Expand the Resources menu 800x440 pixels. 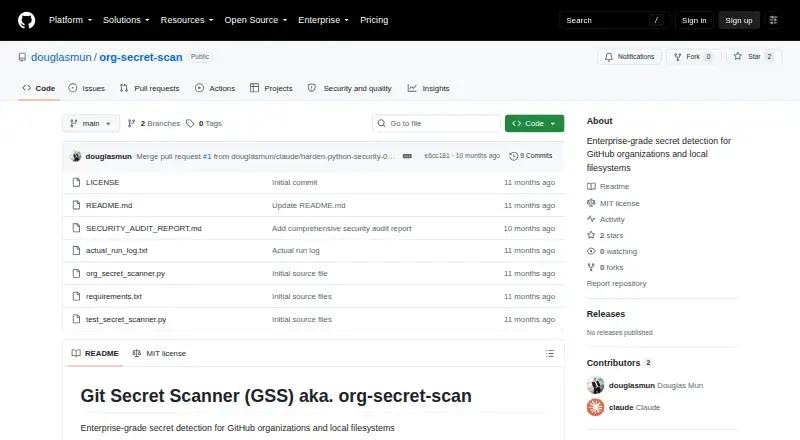pyautogui.click(x=187, y=20)
